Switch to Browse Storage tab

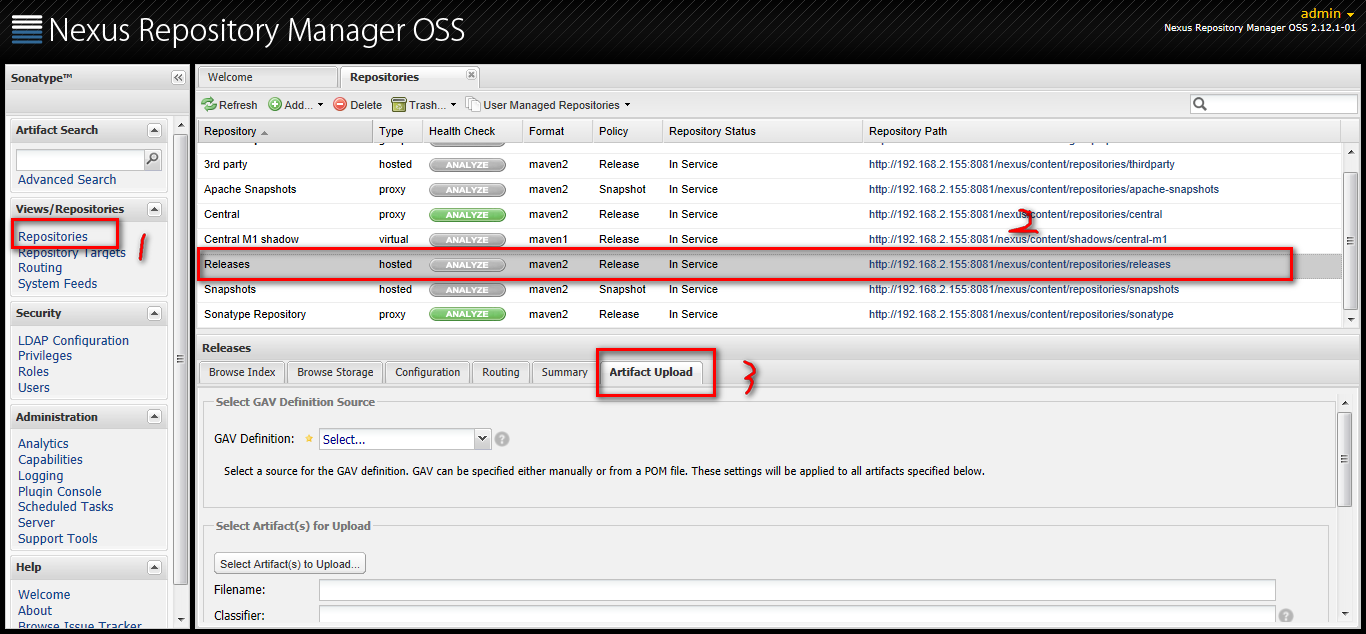click(335, 372)
